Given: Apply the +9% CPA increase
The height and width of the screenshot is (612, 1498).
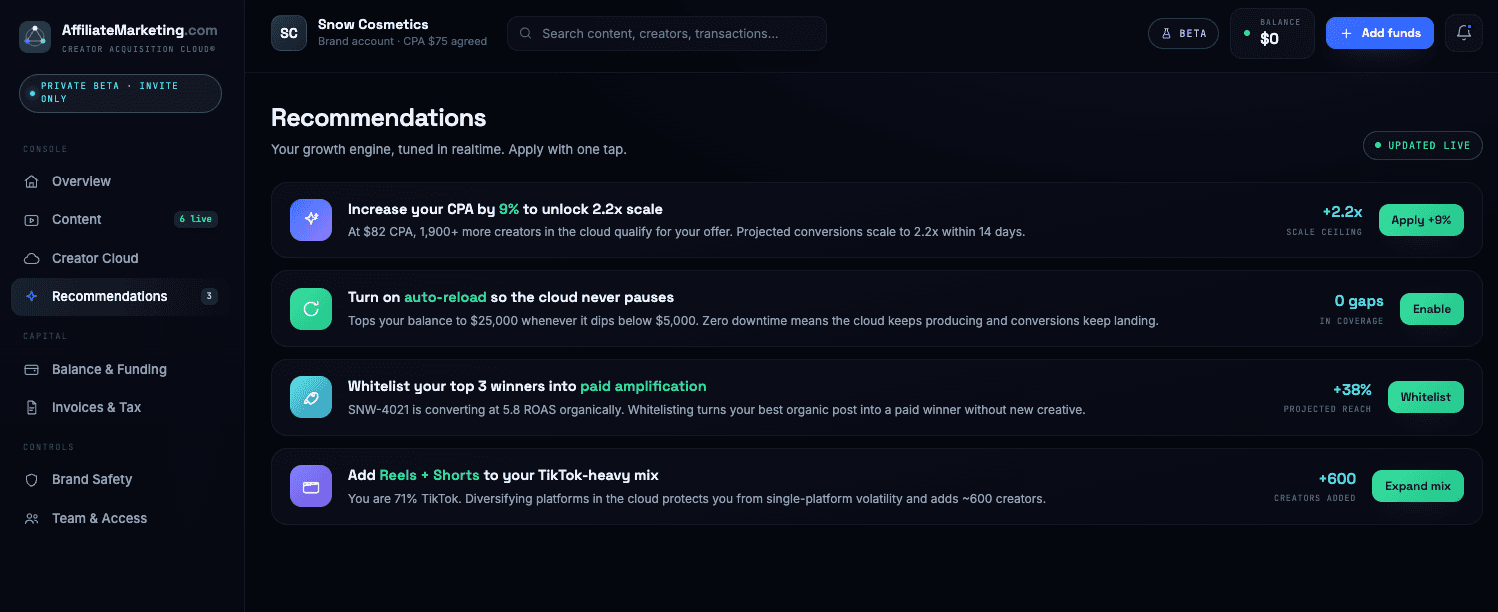Looking at the screenshot, I should click(1421, 220).
